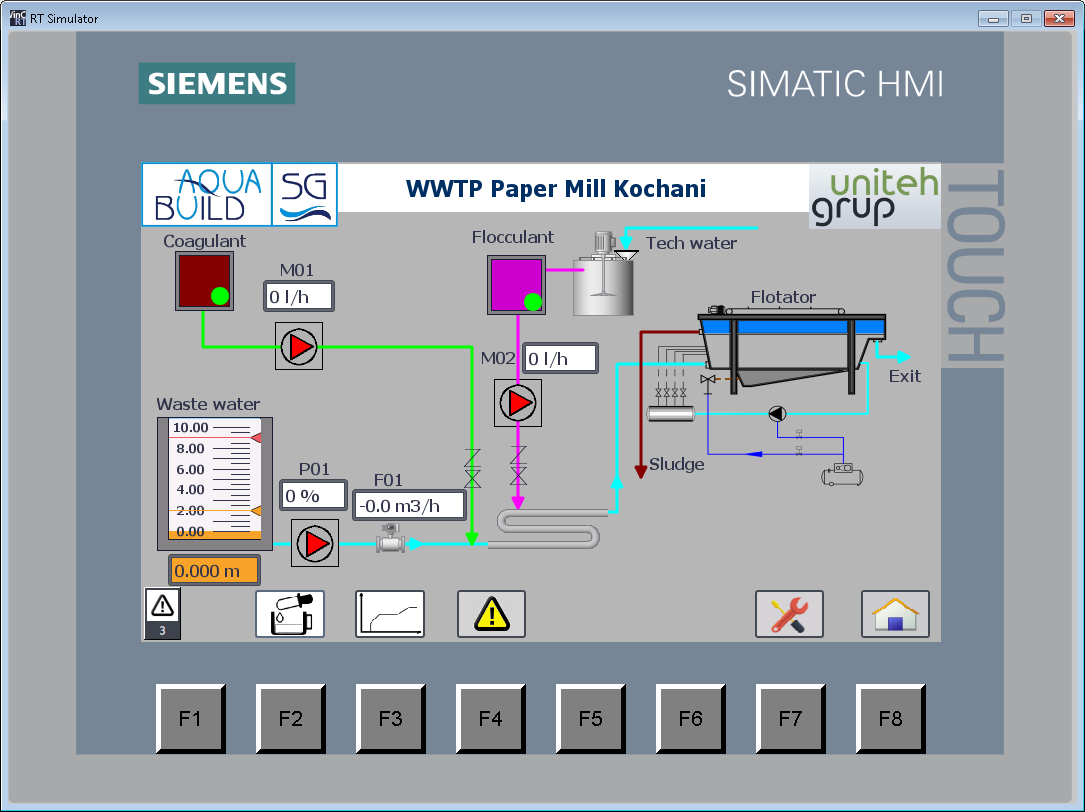
Task: Activate the F3 function key
Action: click(x=391, y=719)
